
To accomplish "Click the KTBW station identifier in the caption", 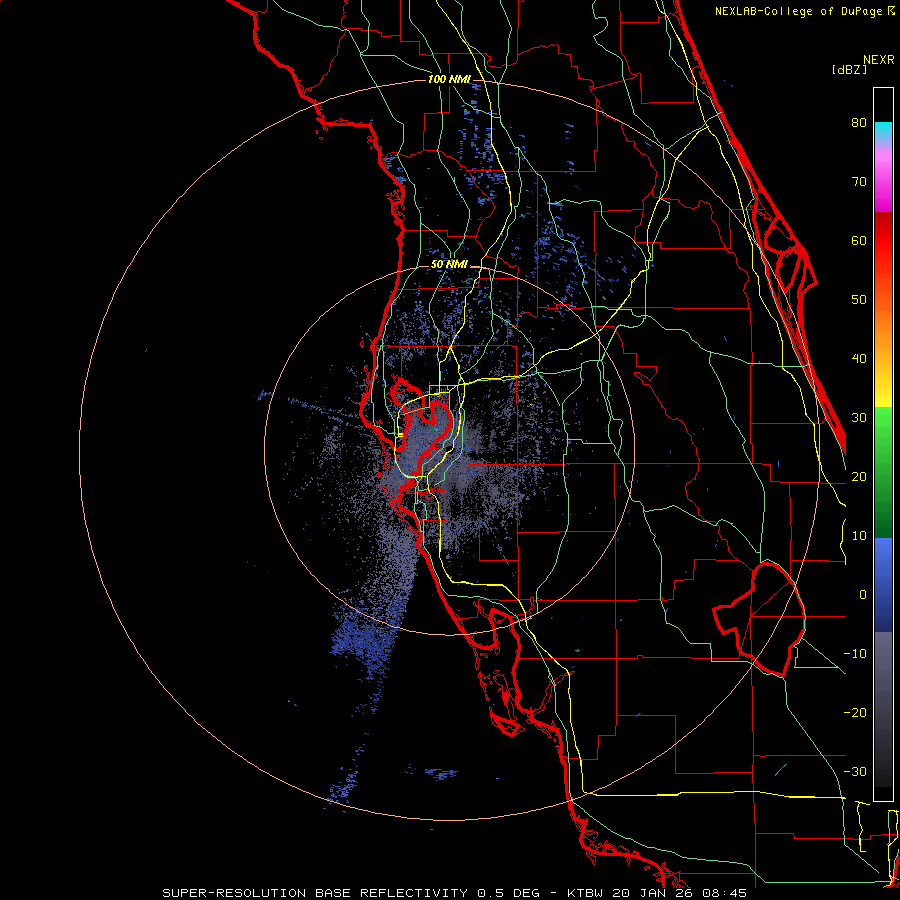I will [x=587, y=893].
